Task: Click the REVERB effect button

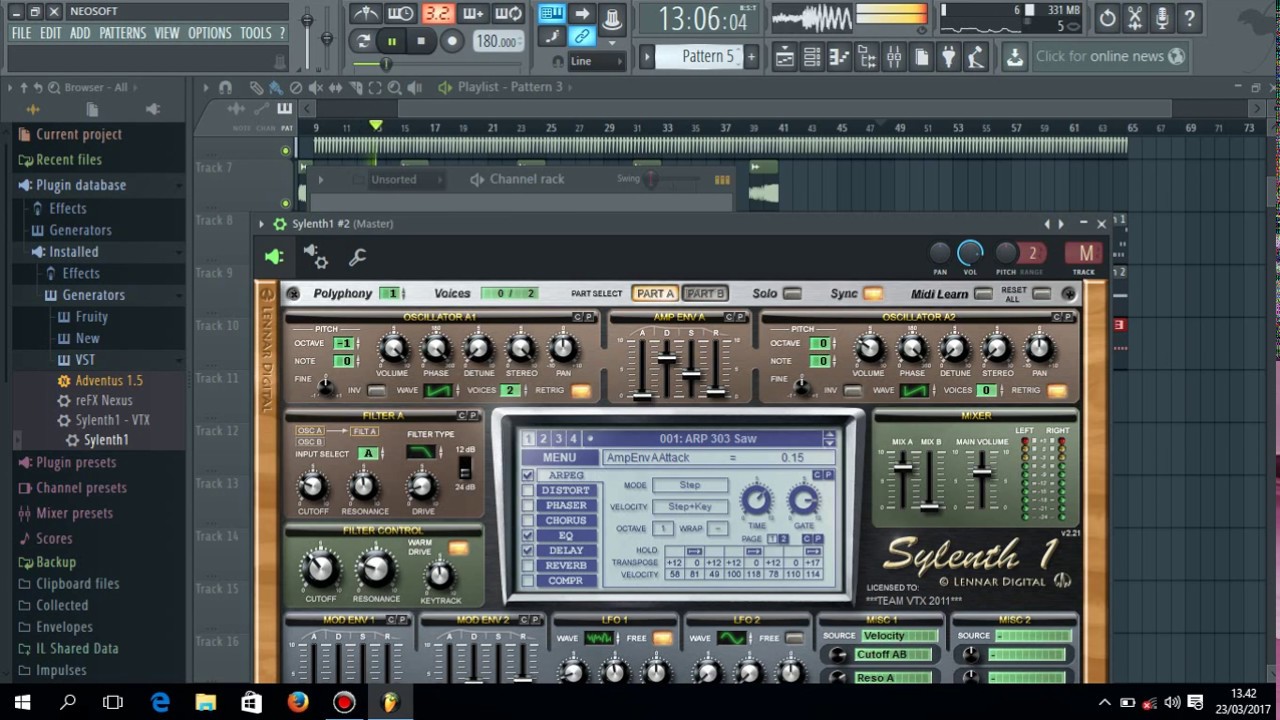Action: (x=566, y=566)
